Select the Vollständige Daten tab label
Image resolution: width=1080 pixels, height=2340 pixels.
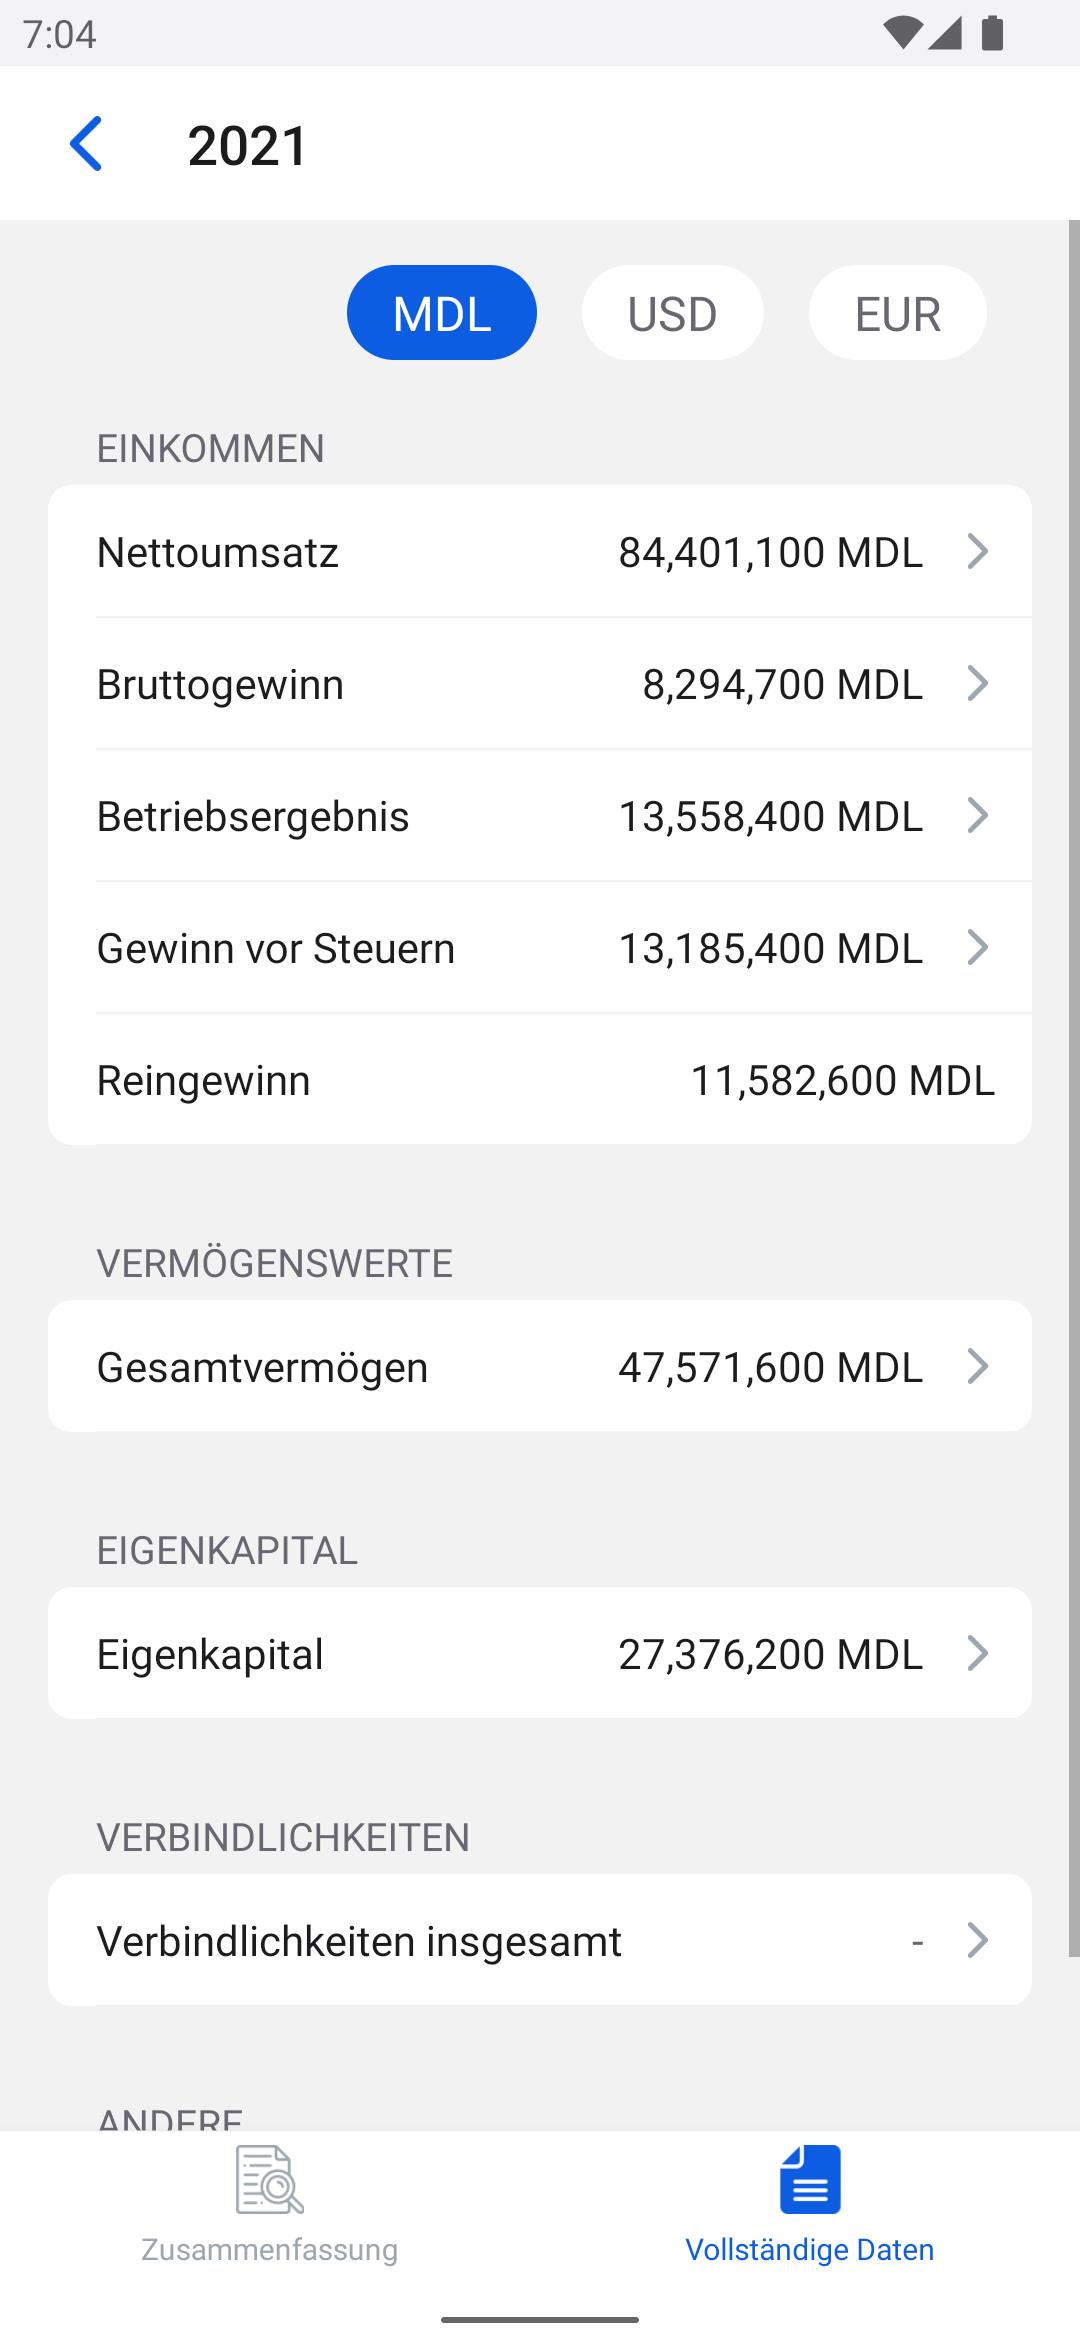[x=810, y=2250]
